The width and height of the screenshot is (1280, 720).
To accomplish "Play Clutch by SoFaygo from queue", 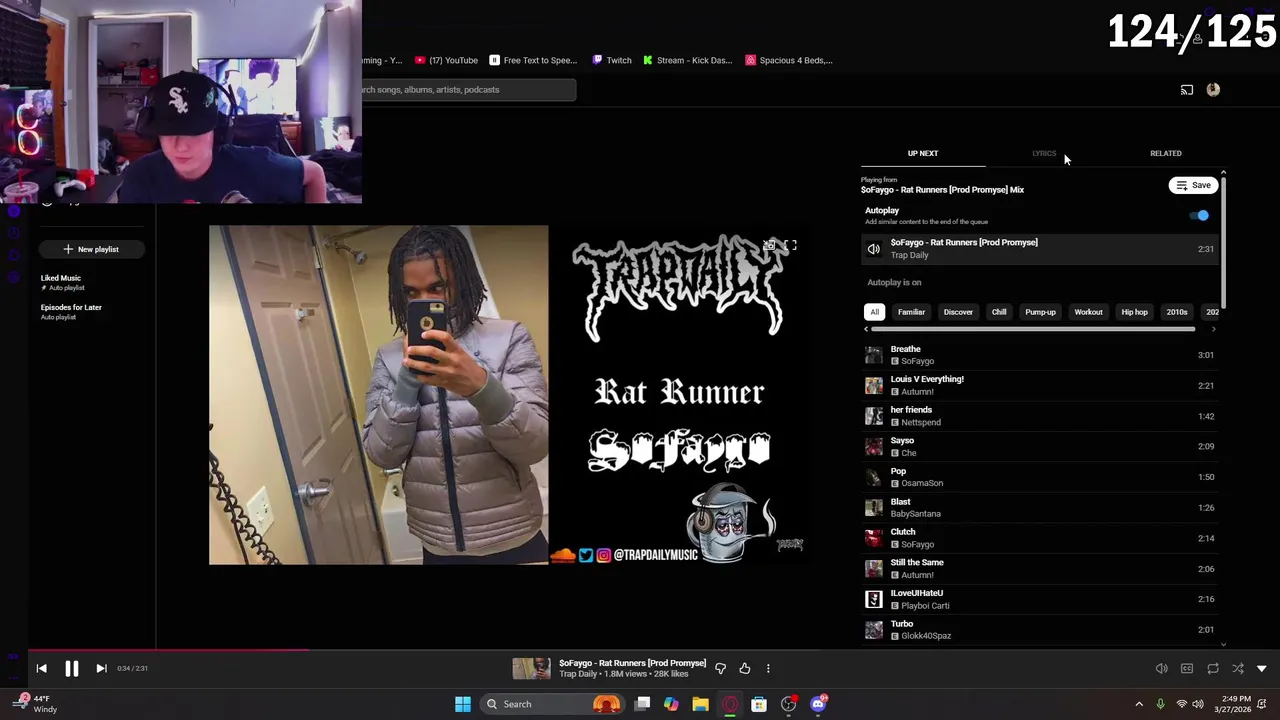I will (1040, 538).
